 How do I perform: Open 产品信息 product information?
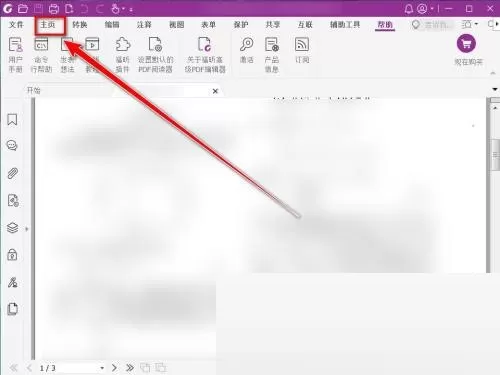[272, 55]
